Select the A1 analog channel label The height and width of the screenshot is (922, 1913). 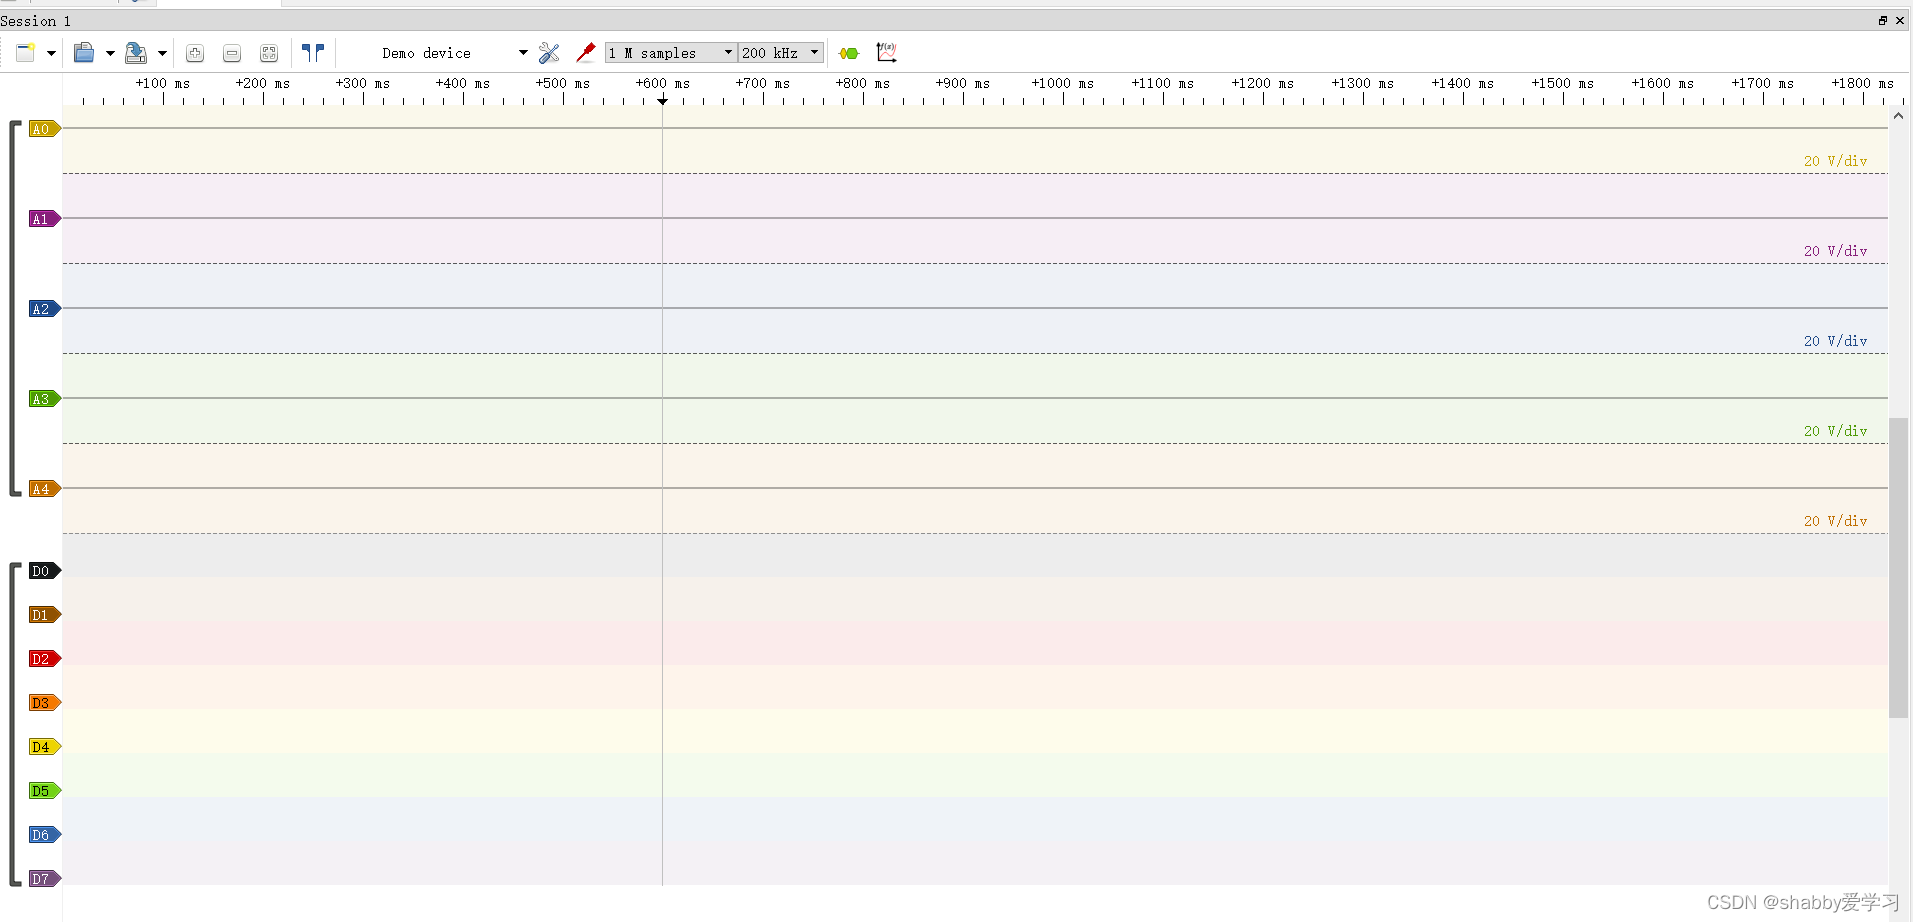pyautogui.click(x=45, y=219)
